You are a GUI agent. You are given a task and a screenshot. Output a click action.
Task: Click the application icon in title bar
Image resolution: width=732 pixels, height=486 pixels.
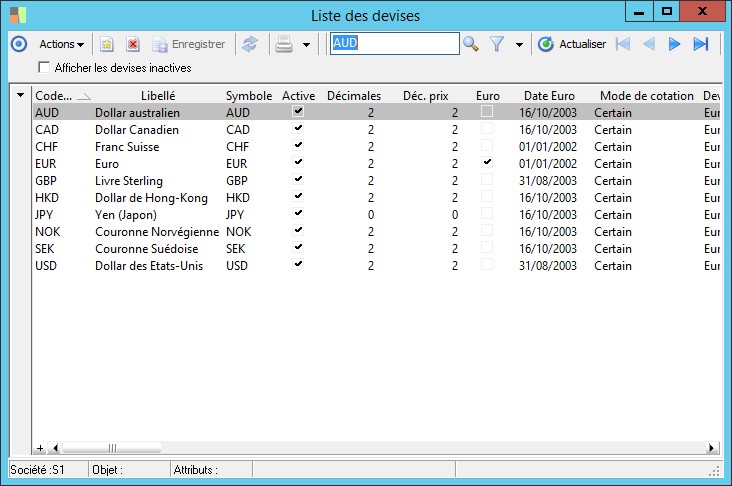[x=18, y=15]
